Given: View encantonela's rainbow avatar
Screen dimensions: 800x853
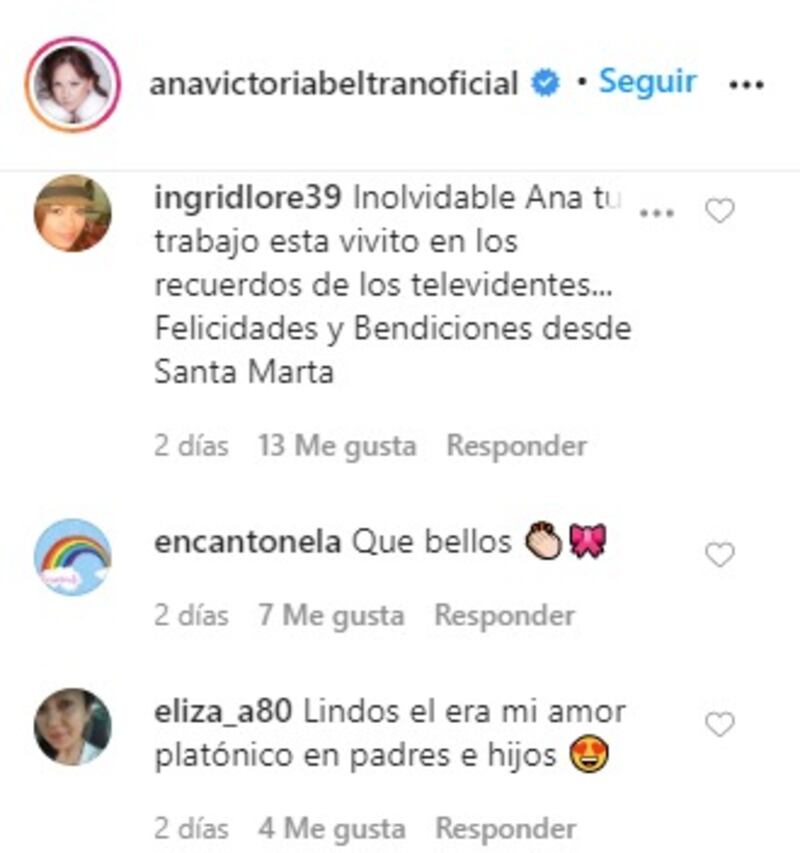Looking at the screenshot, I should pyautogui.click(x=73, y=557).
